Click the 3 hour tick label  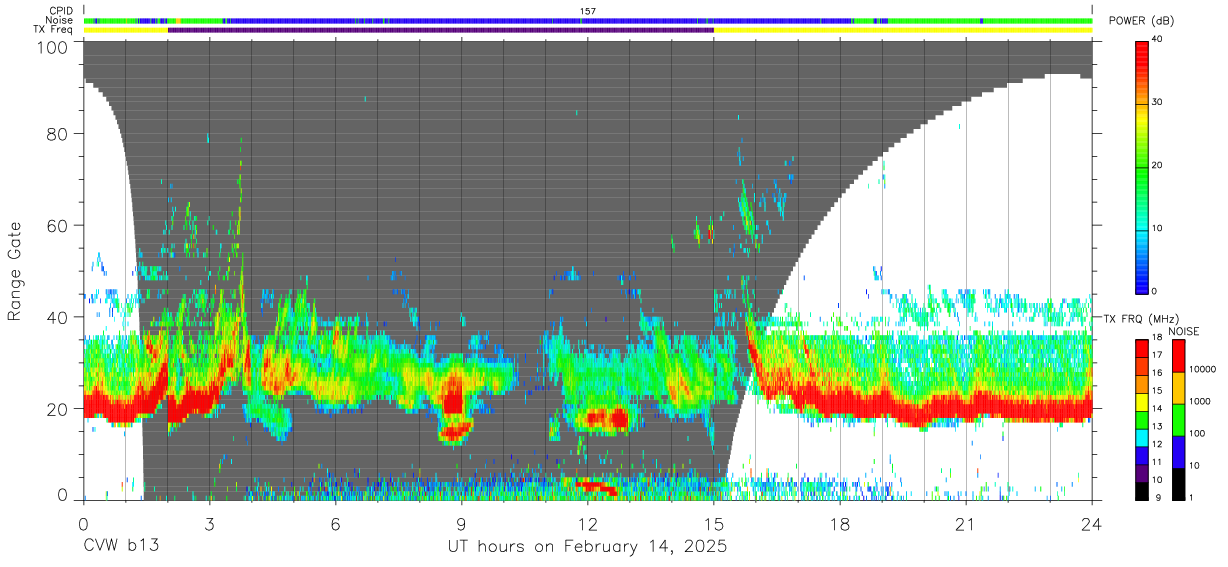click(x=209, y=525)
